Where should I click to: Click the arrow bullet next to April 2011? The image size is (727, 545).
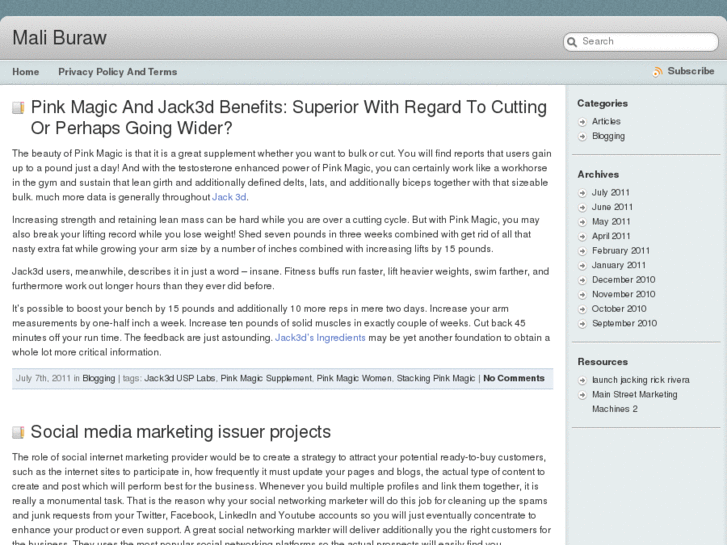(583, 237)
